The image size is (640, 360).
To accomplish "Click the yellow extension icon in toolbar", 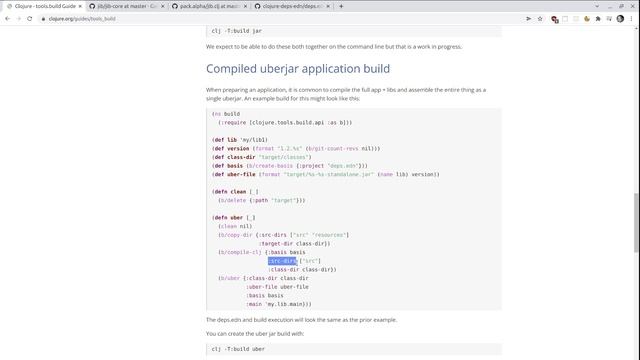I will [587, 19].
